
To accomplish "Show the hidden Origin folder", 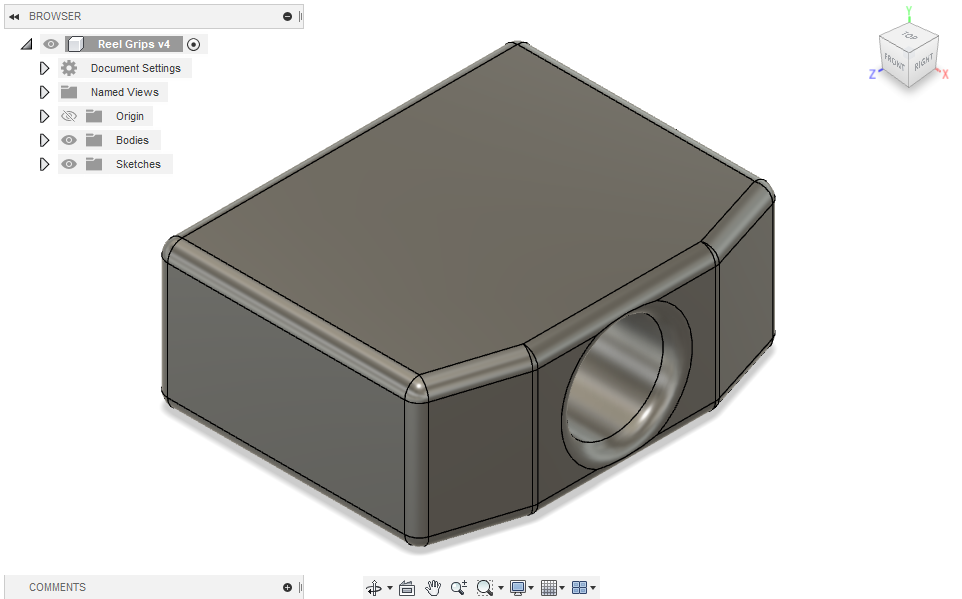I will tap(68, 115).
